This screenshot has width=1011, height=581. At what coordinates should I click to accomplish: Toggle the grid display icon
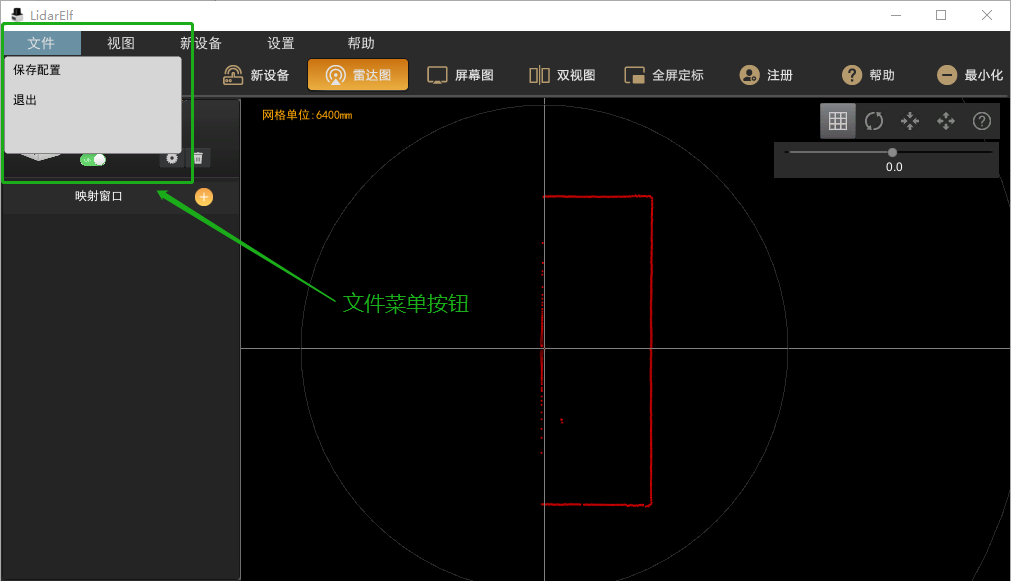[838, 121]
